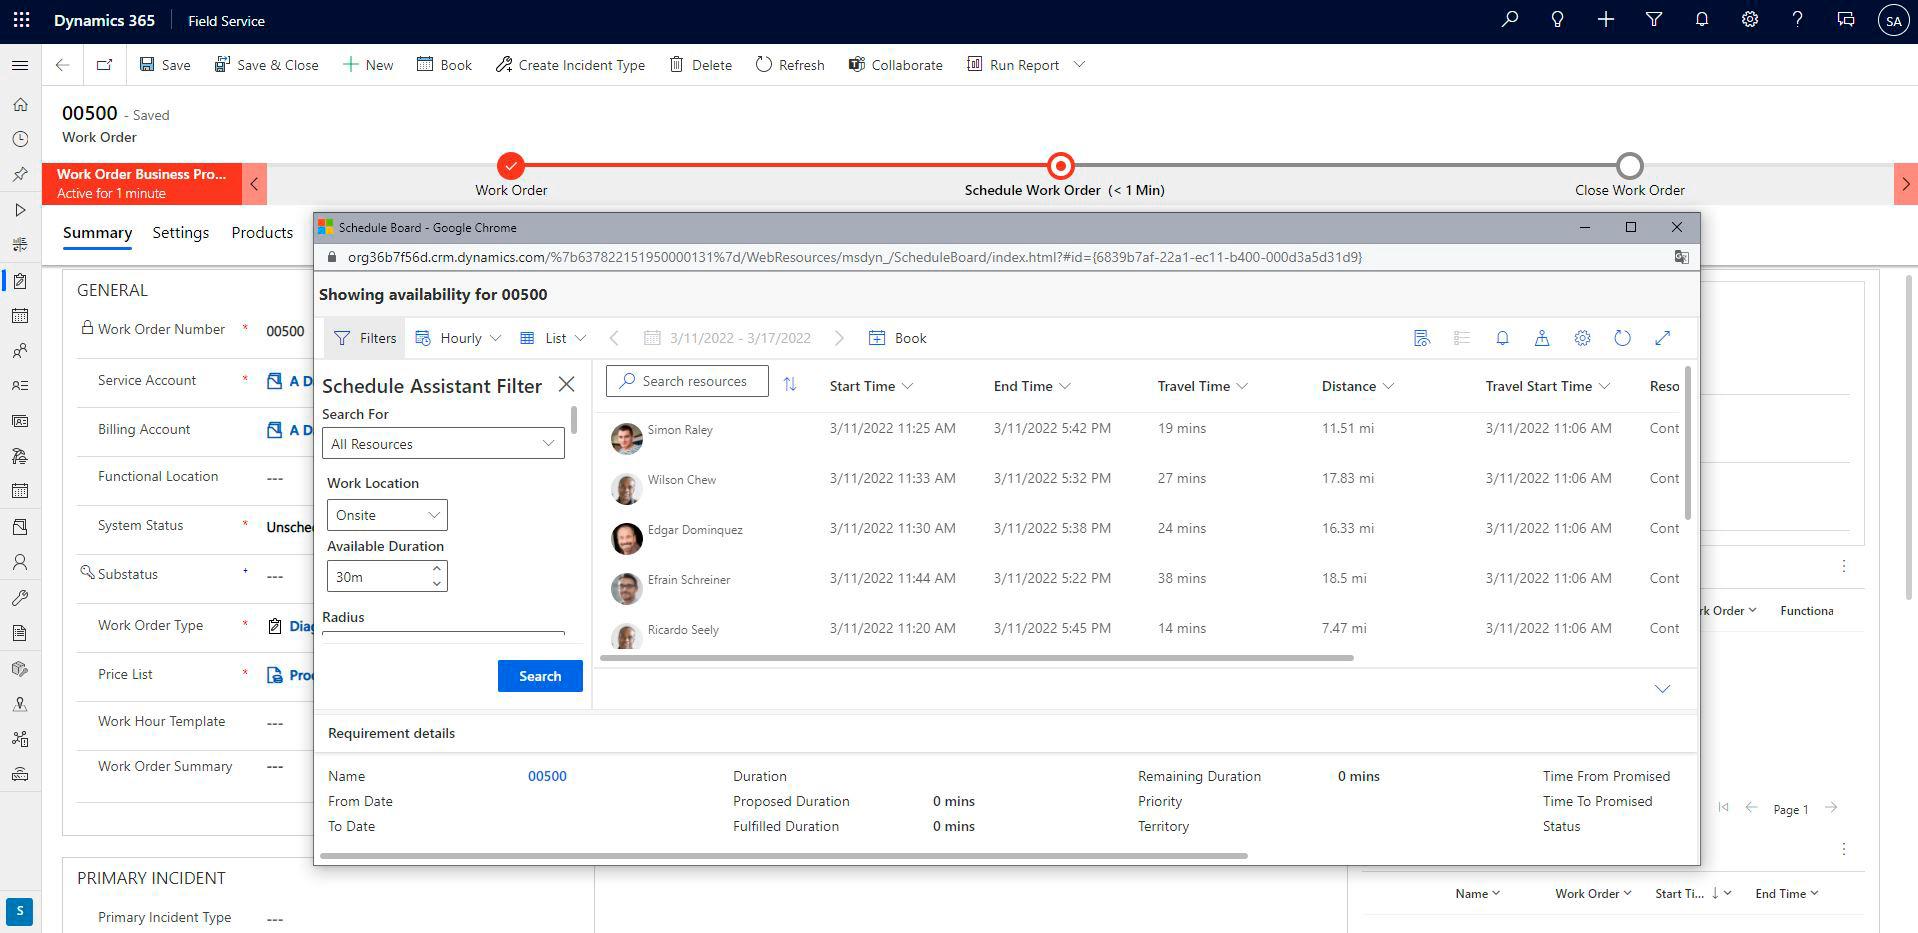Toggle the Filters button
This screenshot has width=1918, height=933.
pos(365,338)
